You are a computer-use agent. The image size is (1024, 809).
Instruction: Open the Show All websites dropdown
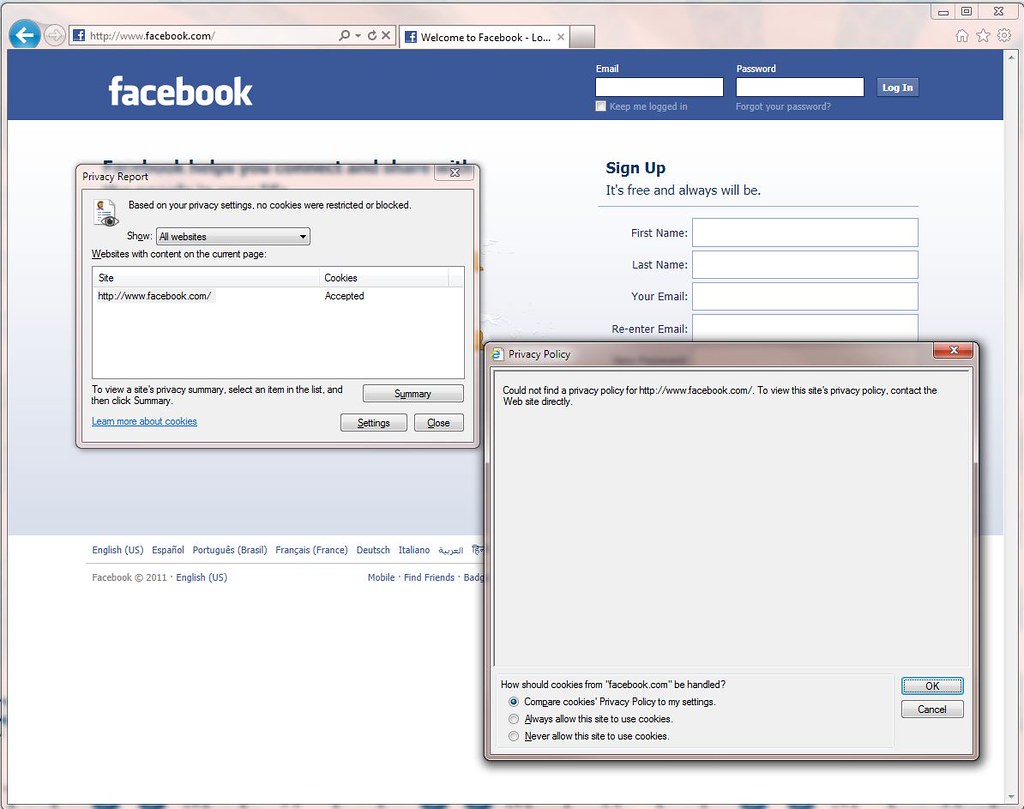[233, 236]
